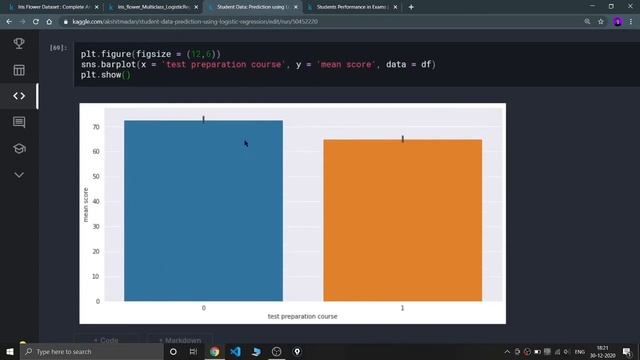Screen dimensions: 640x360
Task: Go back with the browser back arrow
Action: (9, 22)
